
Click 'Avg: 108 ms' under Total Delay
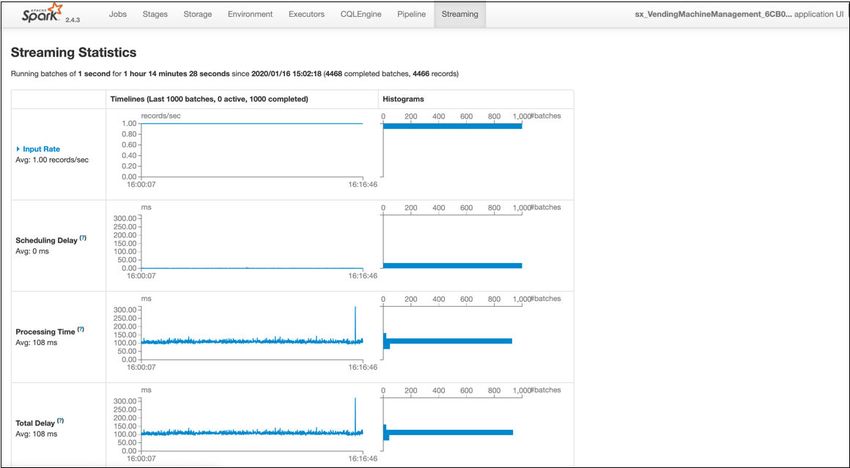point(36,434)
